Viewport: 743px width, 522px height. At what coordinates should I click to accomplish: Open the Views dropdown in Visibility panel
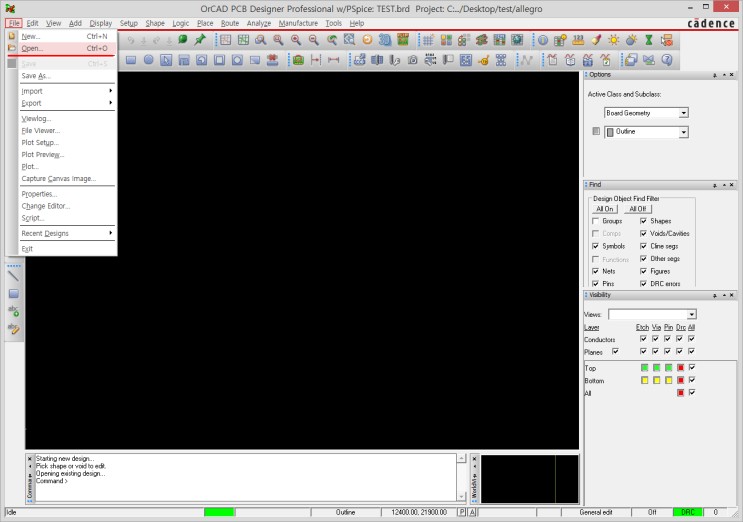[691, 315]
